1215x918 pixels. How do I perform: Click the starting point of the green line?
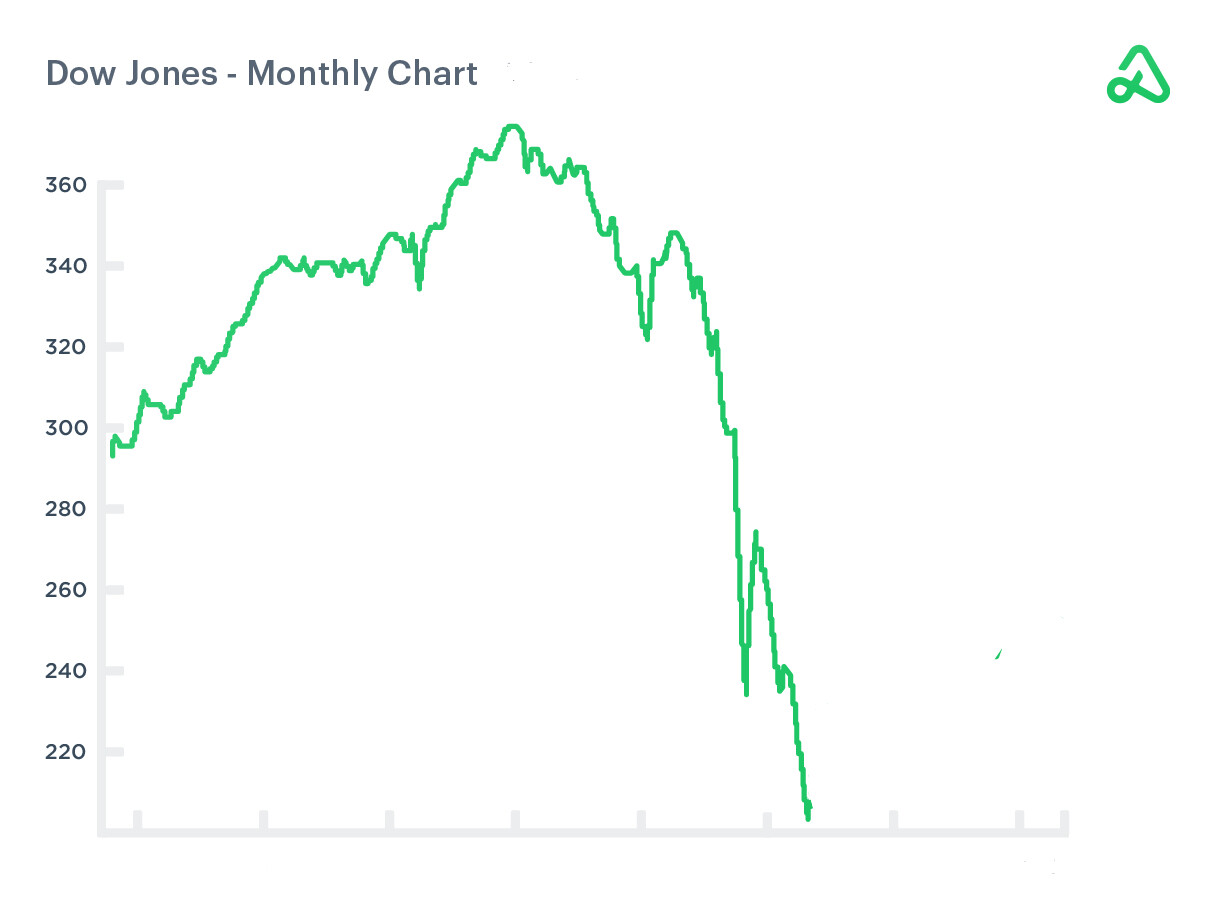point(112,455)
